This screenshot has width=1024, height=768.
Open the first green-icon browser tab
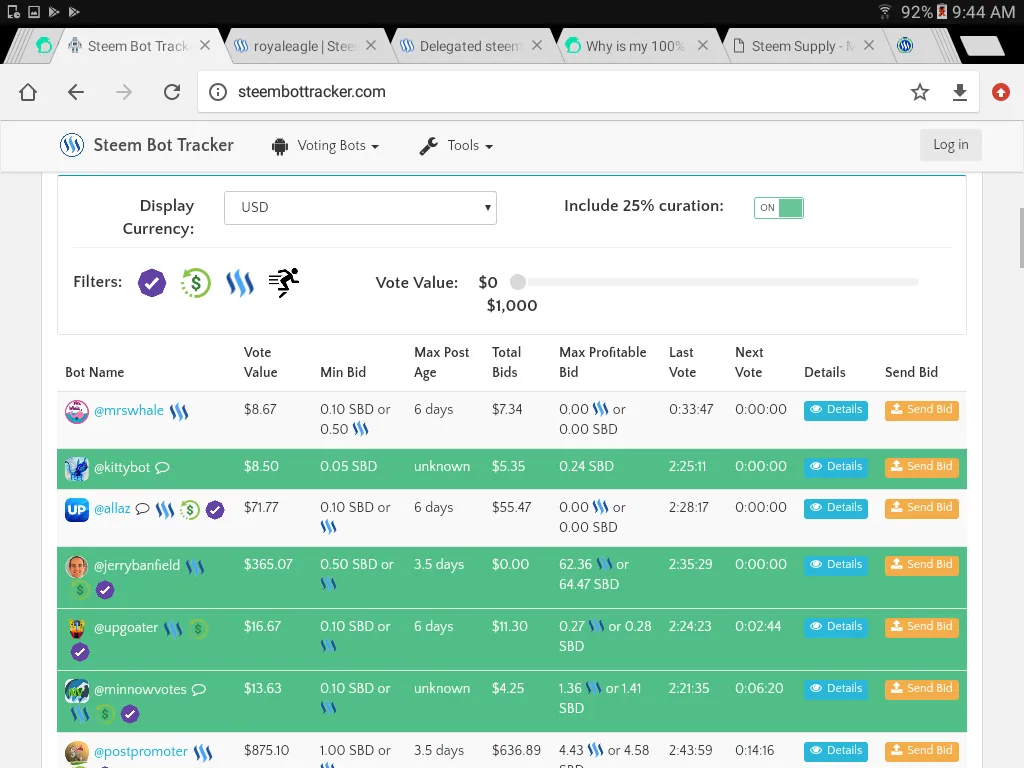(x=44, y=46)
